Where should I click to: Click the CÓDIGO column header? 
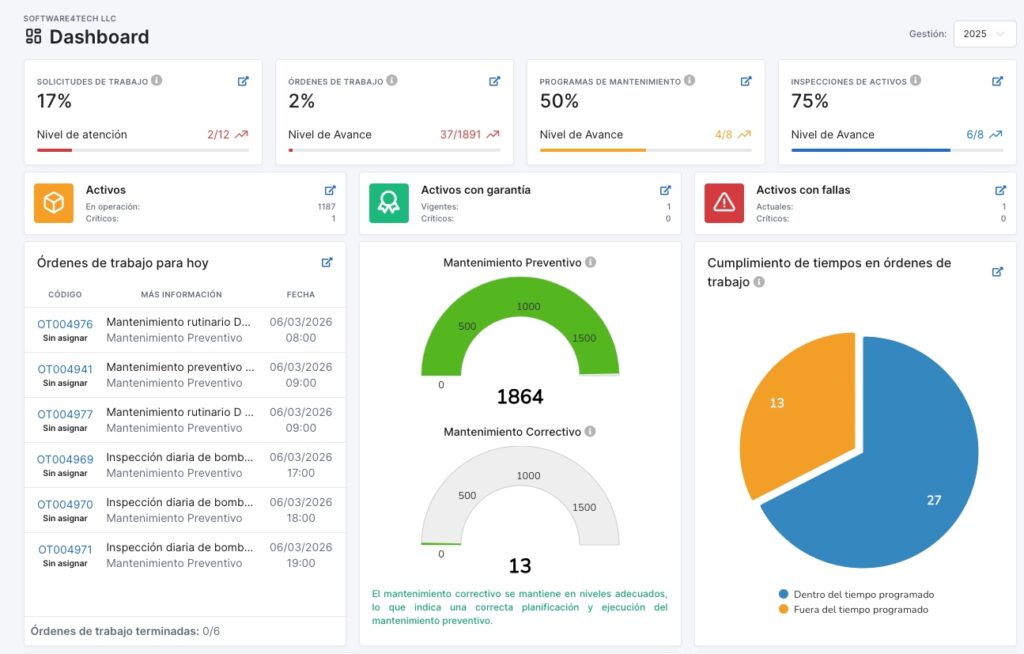click(65, 295)
